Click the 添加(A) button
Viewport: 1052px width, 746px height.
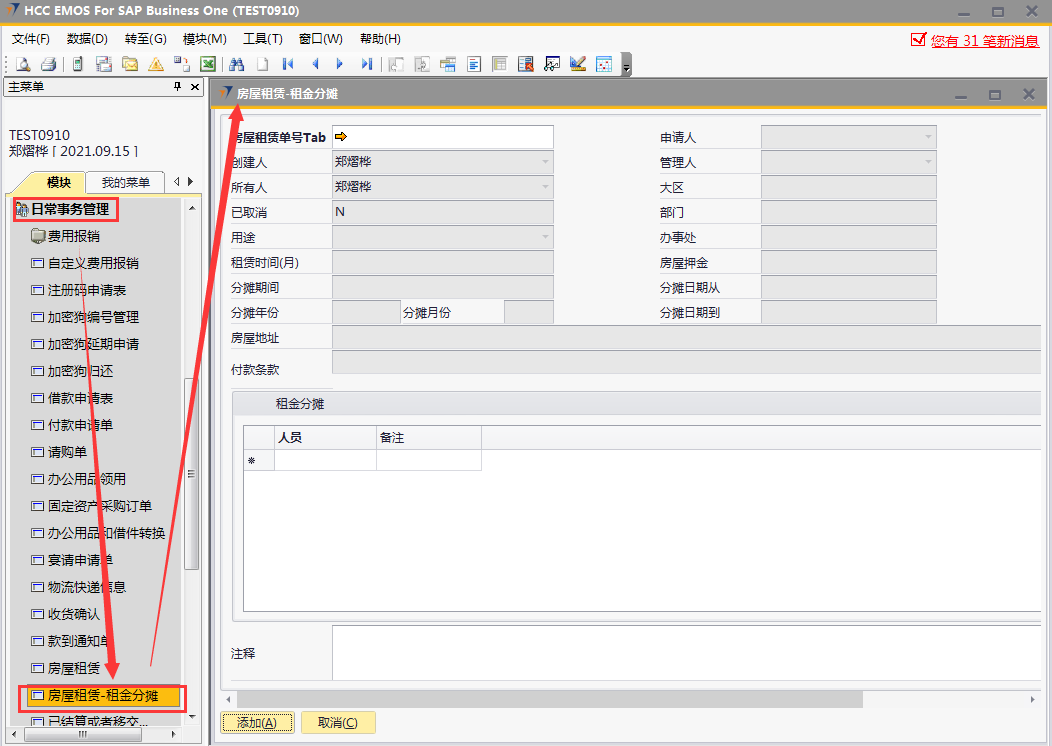[257, 723]
